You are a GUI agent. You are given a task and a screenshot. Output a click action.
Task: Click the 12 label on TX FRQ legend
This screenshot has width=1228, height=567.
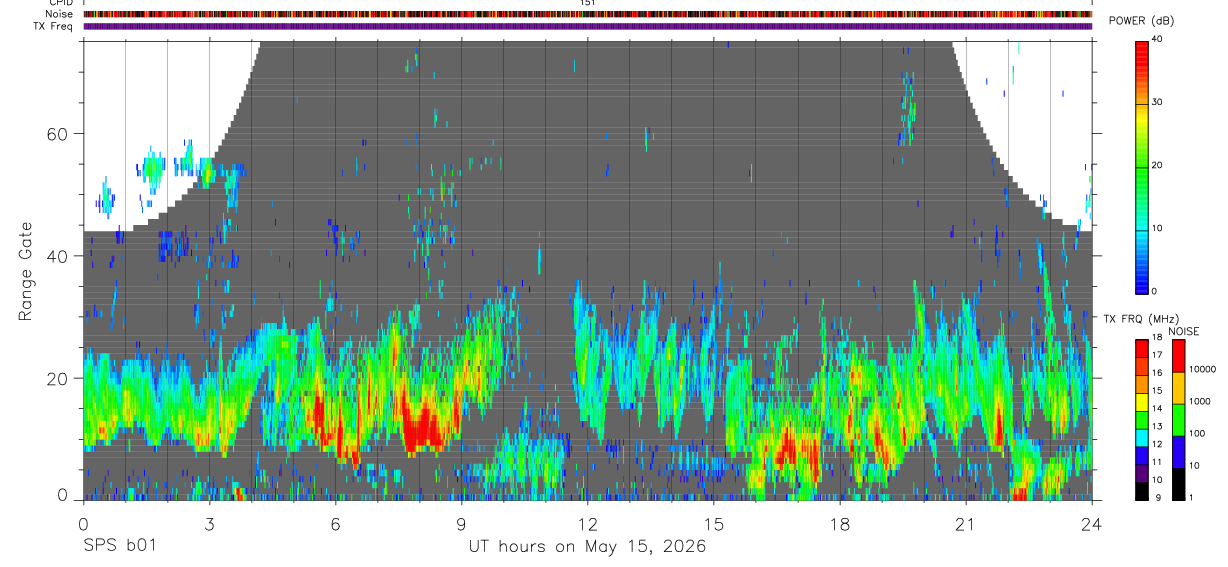coord(1157,445)
